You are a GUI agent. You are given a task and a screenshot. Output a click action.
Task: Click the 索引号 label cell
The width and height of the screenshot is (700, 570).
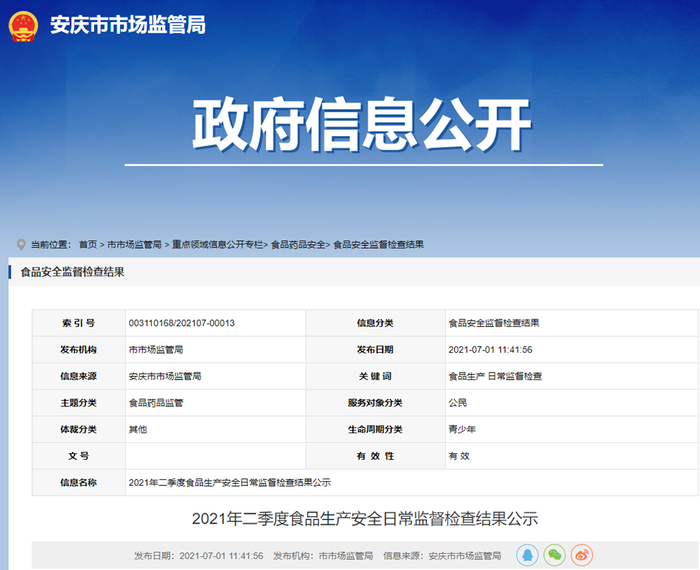[79, 323]
